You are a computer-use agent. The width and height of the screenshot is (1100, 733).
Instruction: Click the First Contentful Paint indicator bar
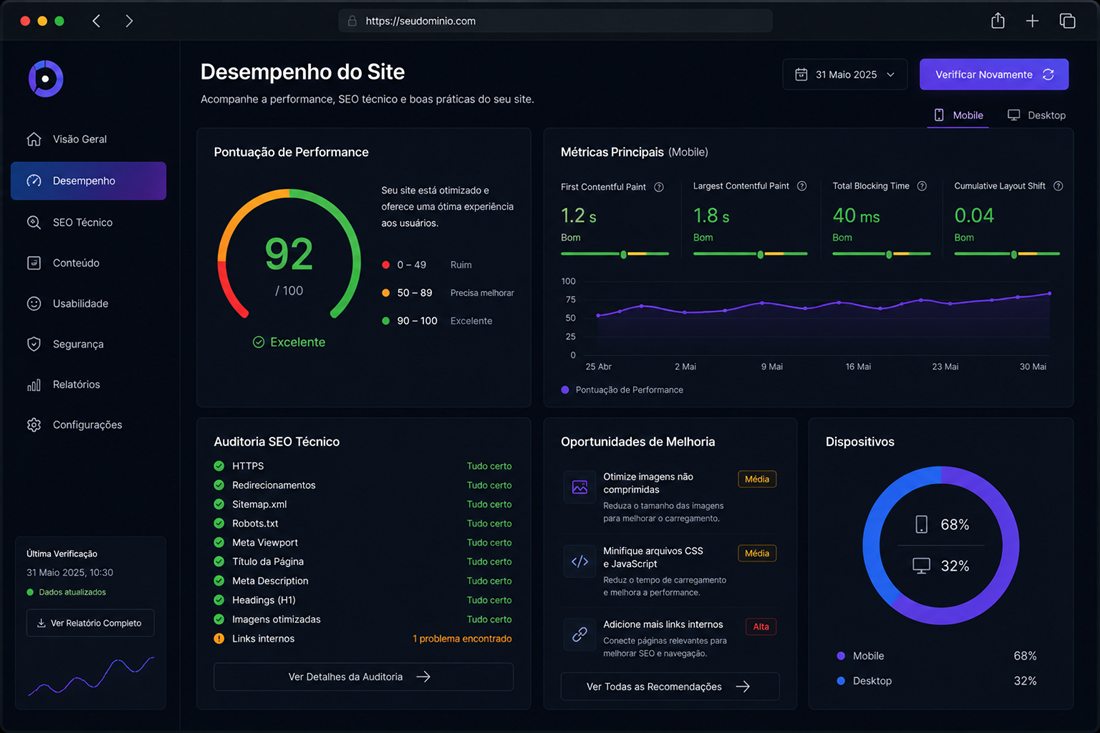[615, 254]
